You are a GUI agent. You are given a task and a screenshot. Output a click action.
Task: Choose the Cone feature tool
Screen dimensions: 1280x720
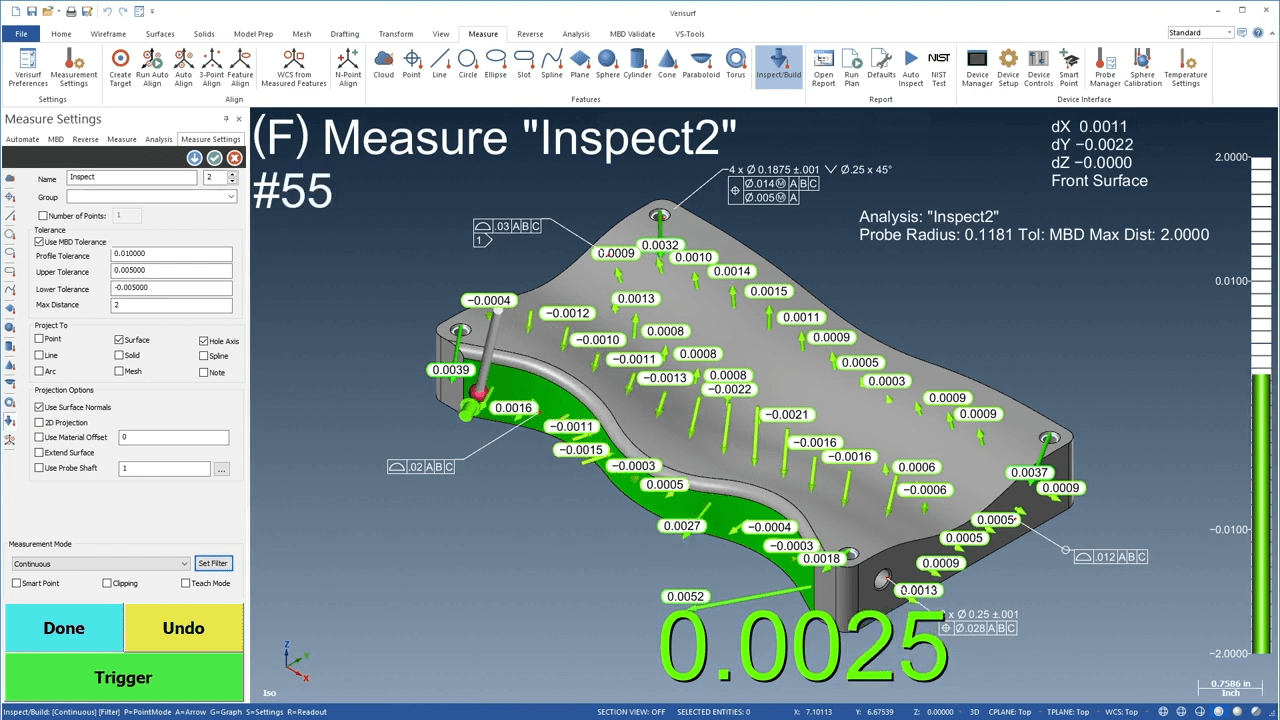click(x=667, y=63)
